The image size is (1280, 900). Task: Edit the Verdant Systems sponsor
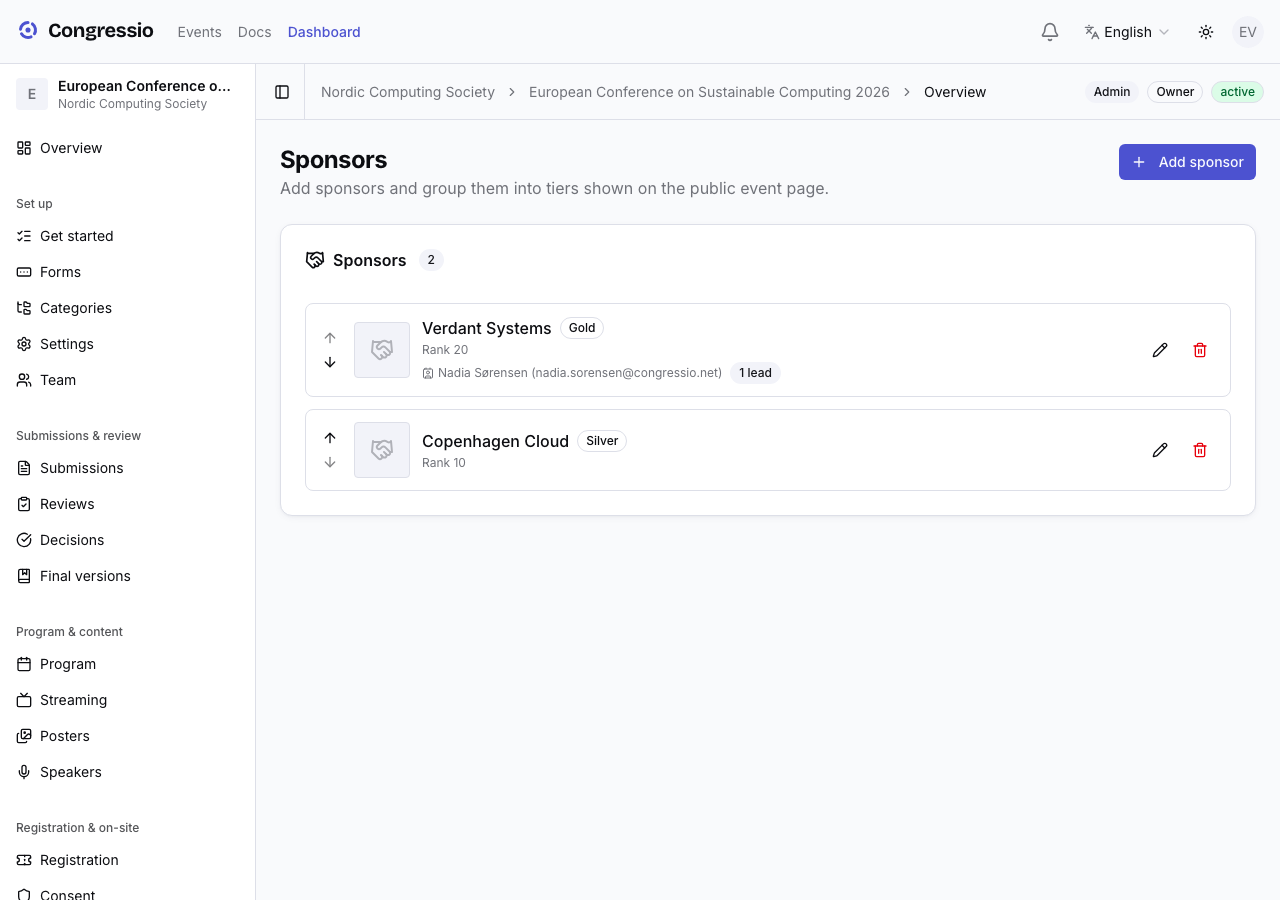tap(1160, 350)
